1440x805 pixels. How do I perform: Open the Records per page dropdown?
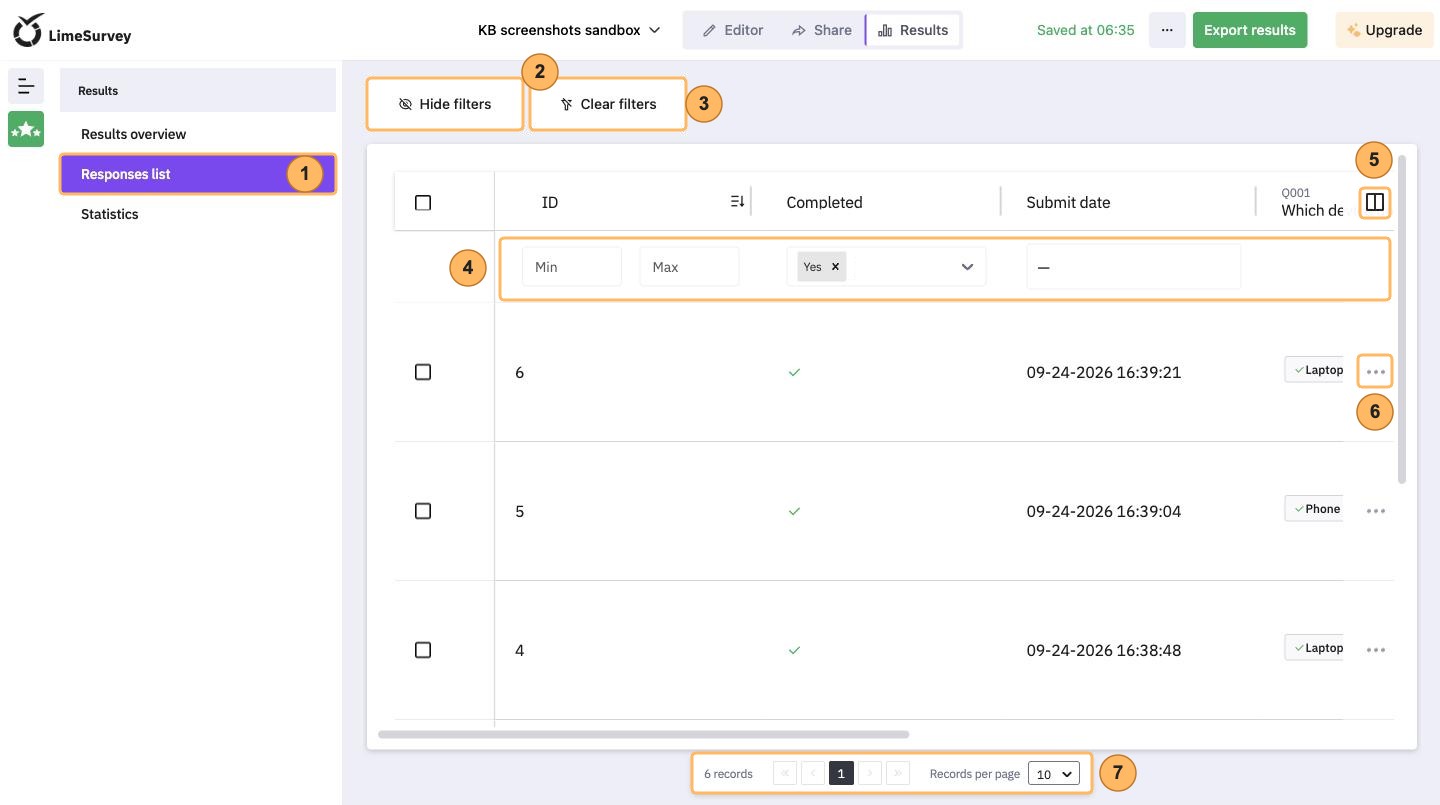point(1054,774)
